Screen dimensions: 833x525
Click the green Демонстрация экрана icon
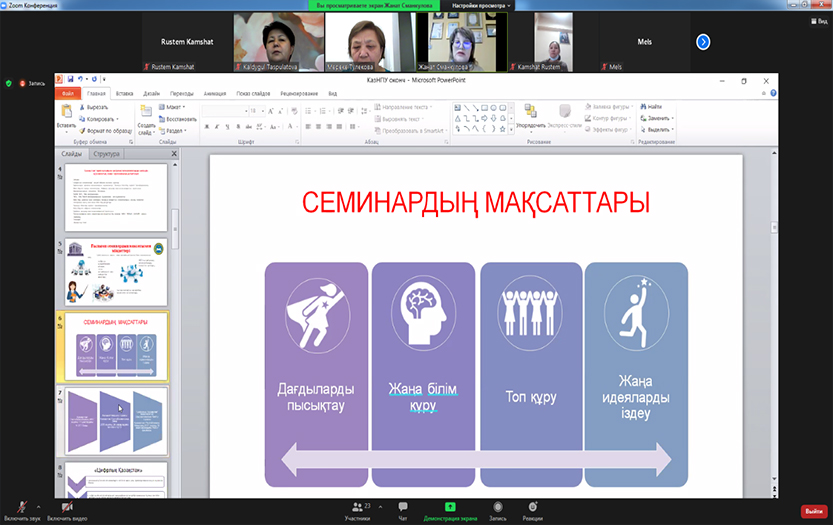tap(450, 507)
